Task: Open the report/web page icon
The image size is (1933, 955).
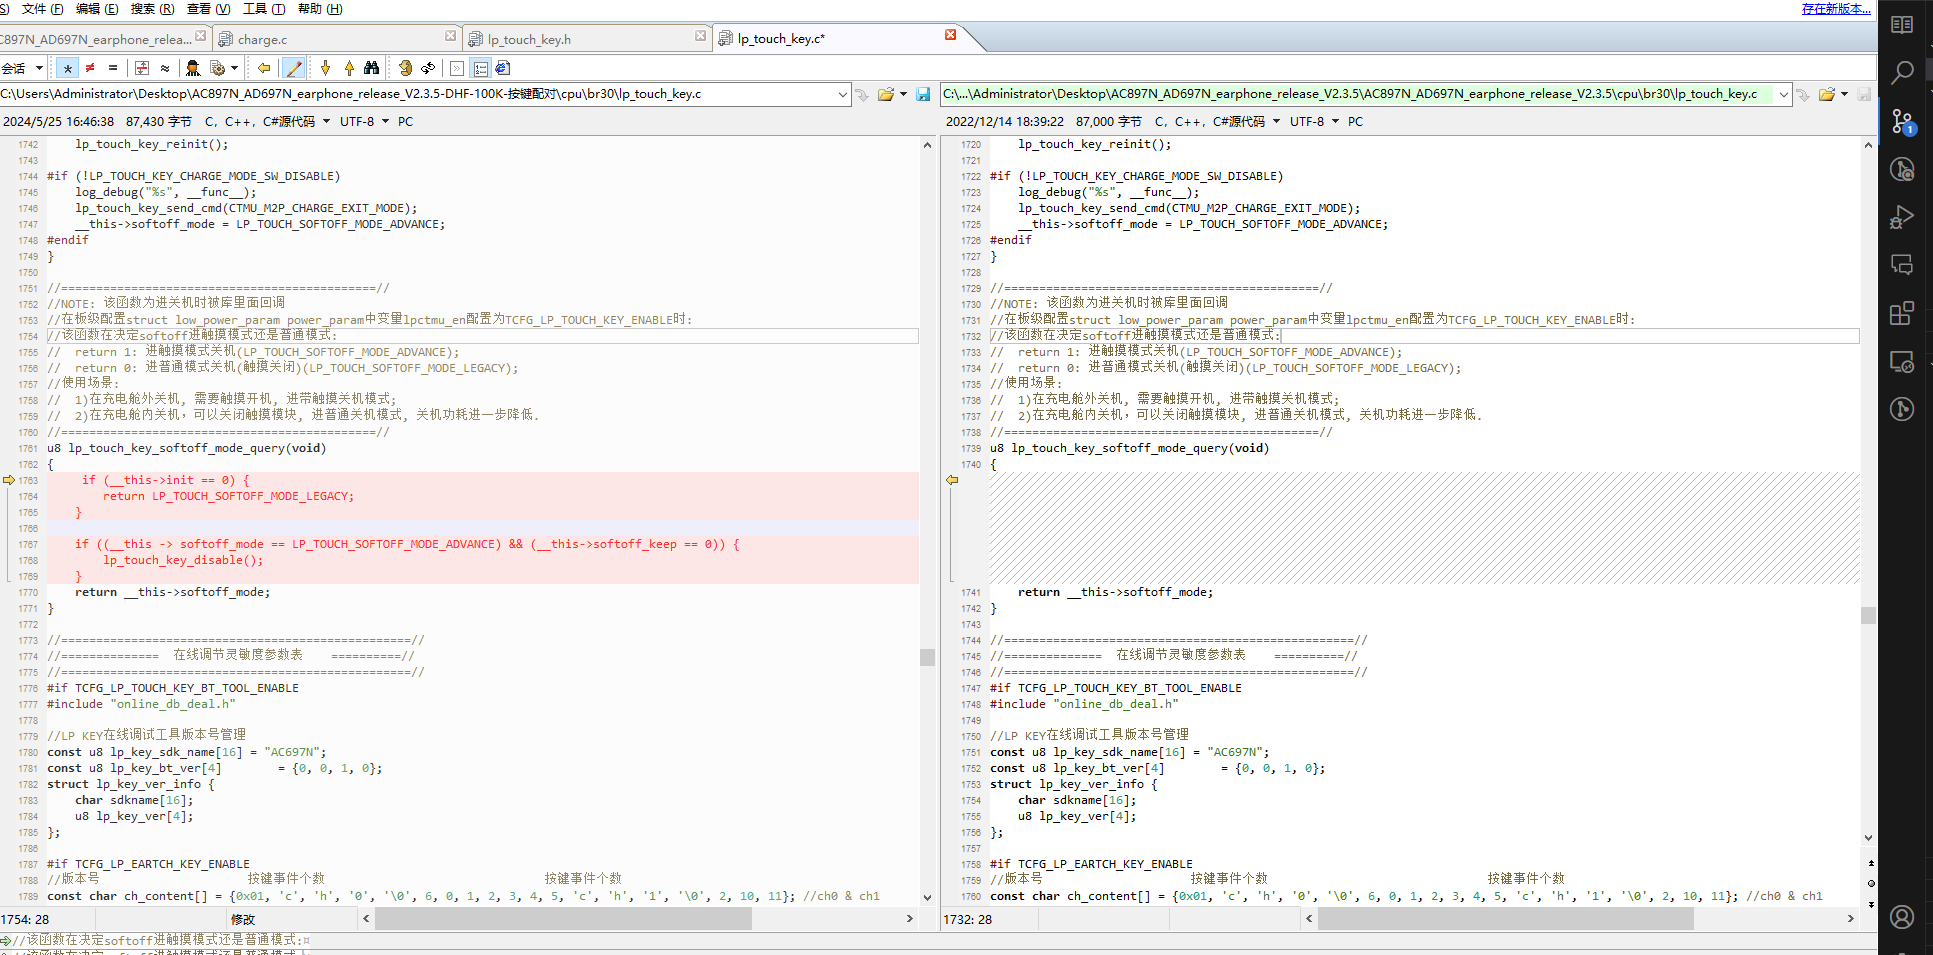Action: (x=503, y=68)
